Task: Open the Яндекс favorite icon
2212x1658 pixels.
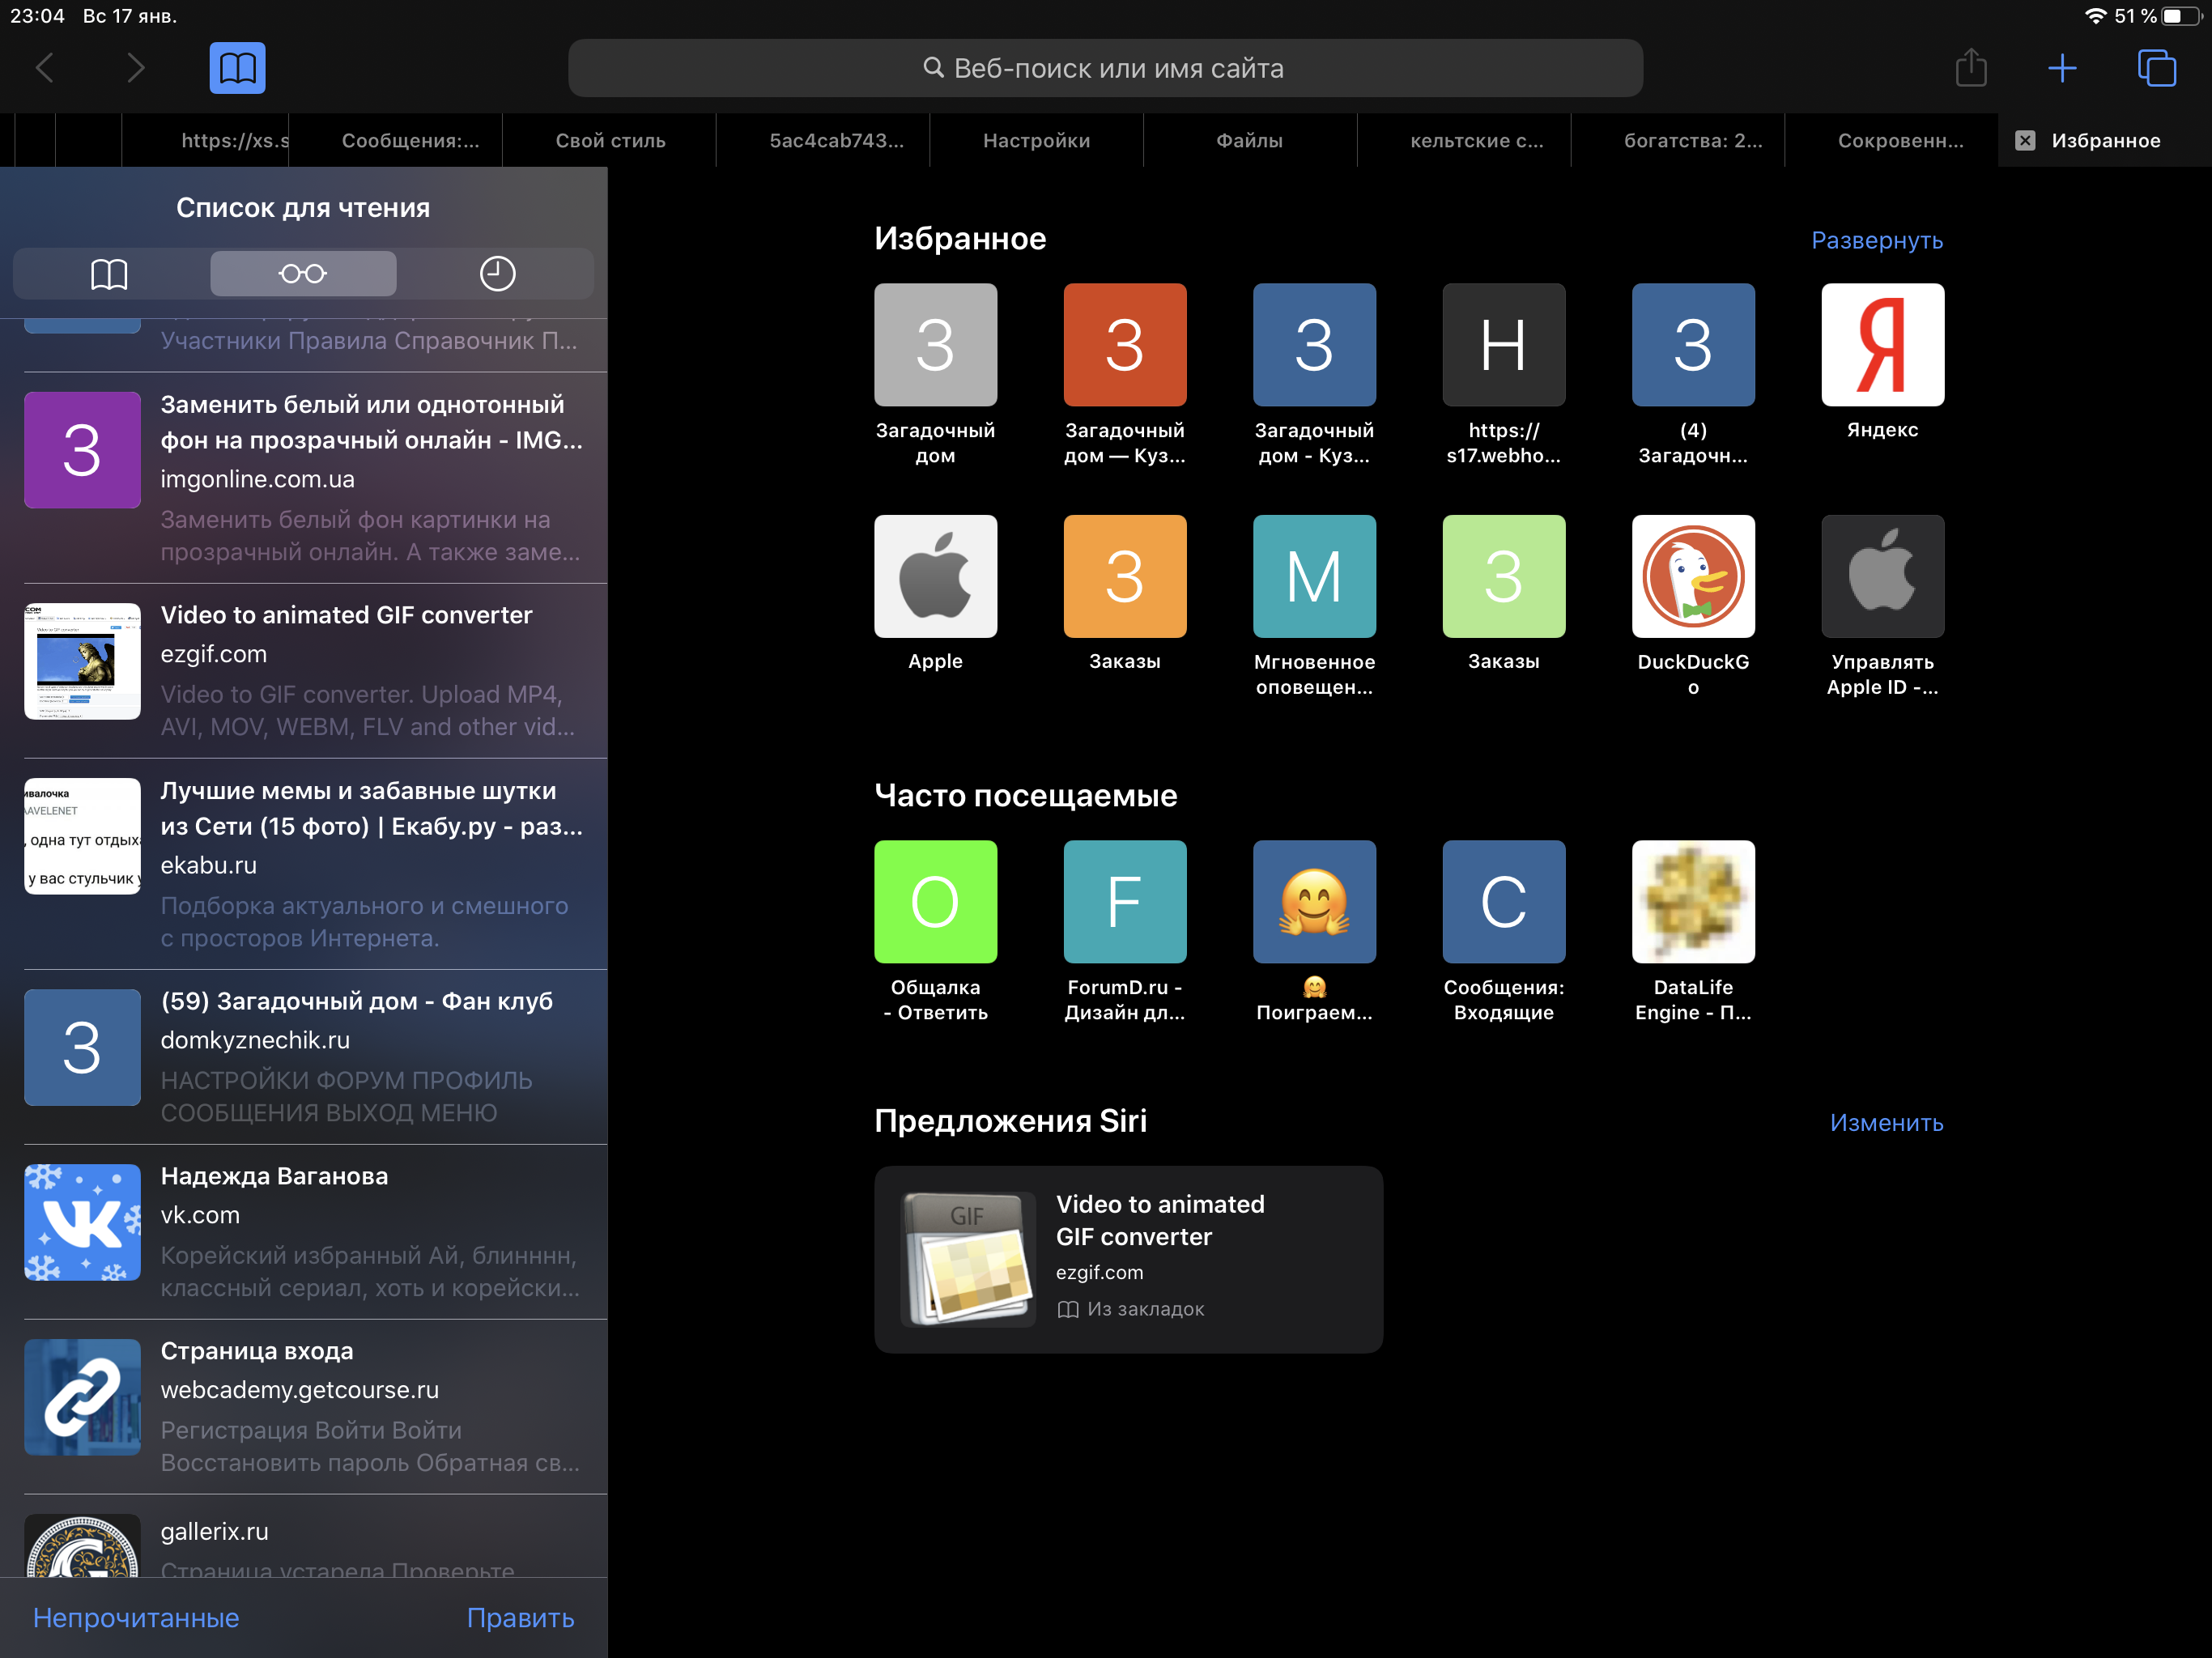Action: pyautogui.click(x=1881, y=345)
